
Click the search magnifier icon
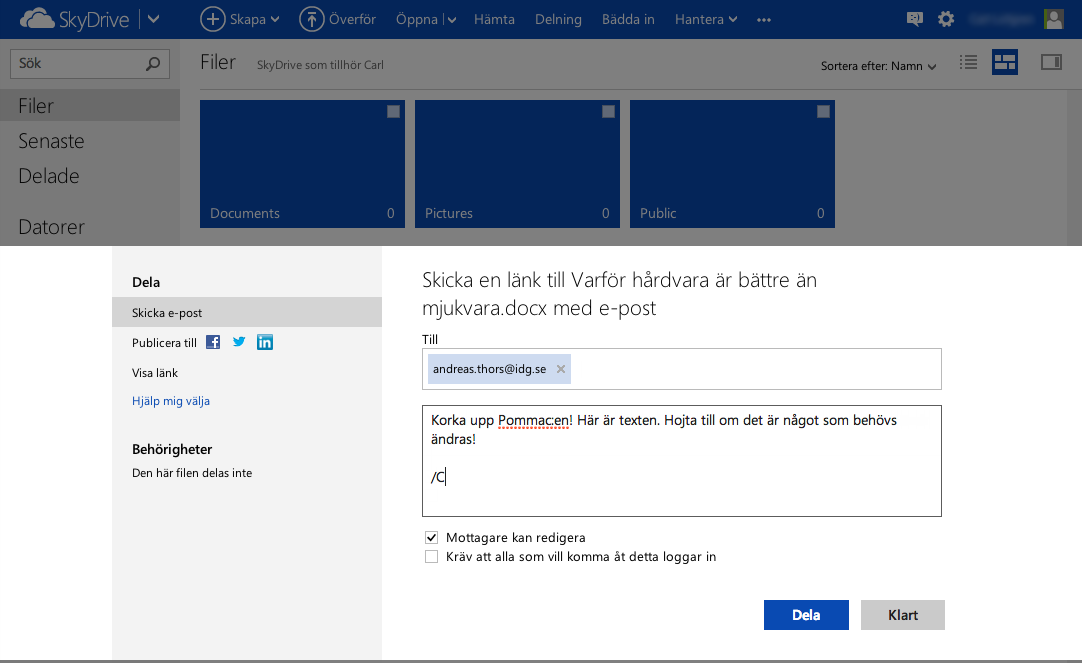pyautogui.click(x=153, y=63)
